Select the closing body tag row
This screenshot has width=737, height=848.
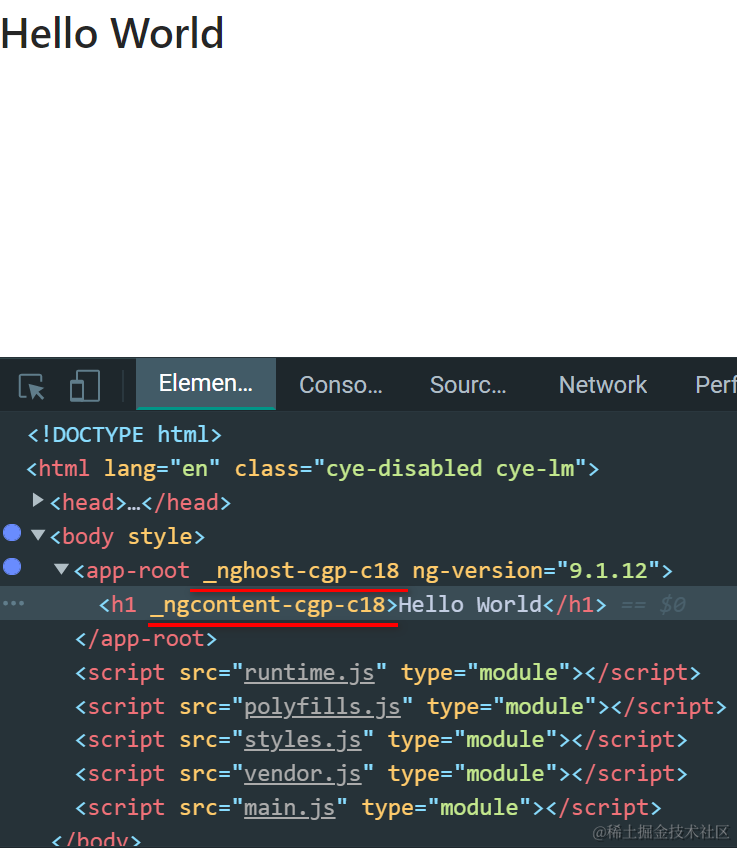coord(96,840)
